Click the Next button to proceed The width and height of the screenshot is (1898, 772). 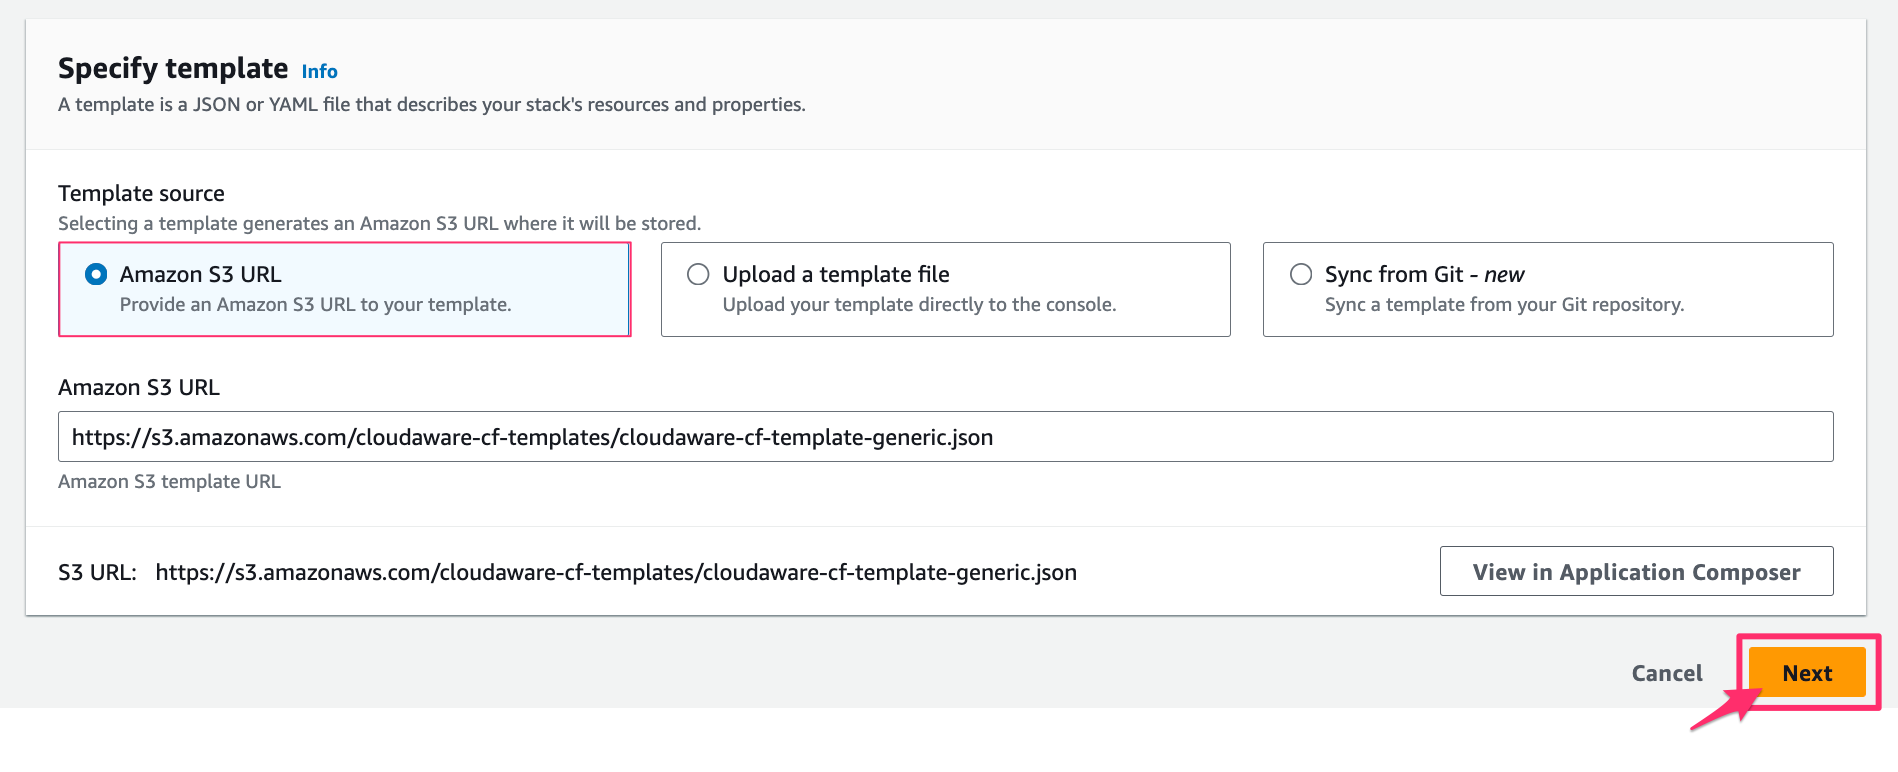1806,672
